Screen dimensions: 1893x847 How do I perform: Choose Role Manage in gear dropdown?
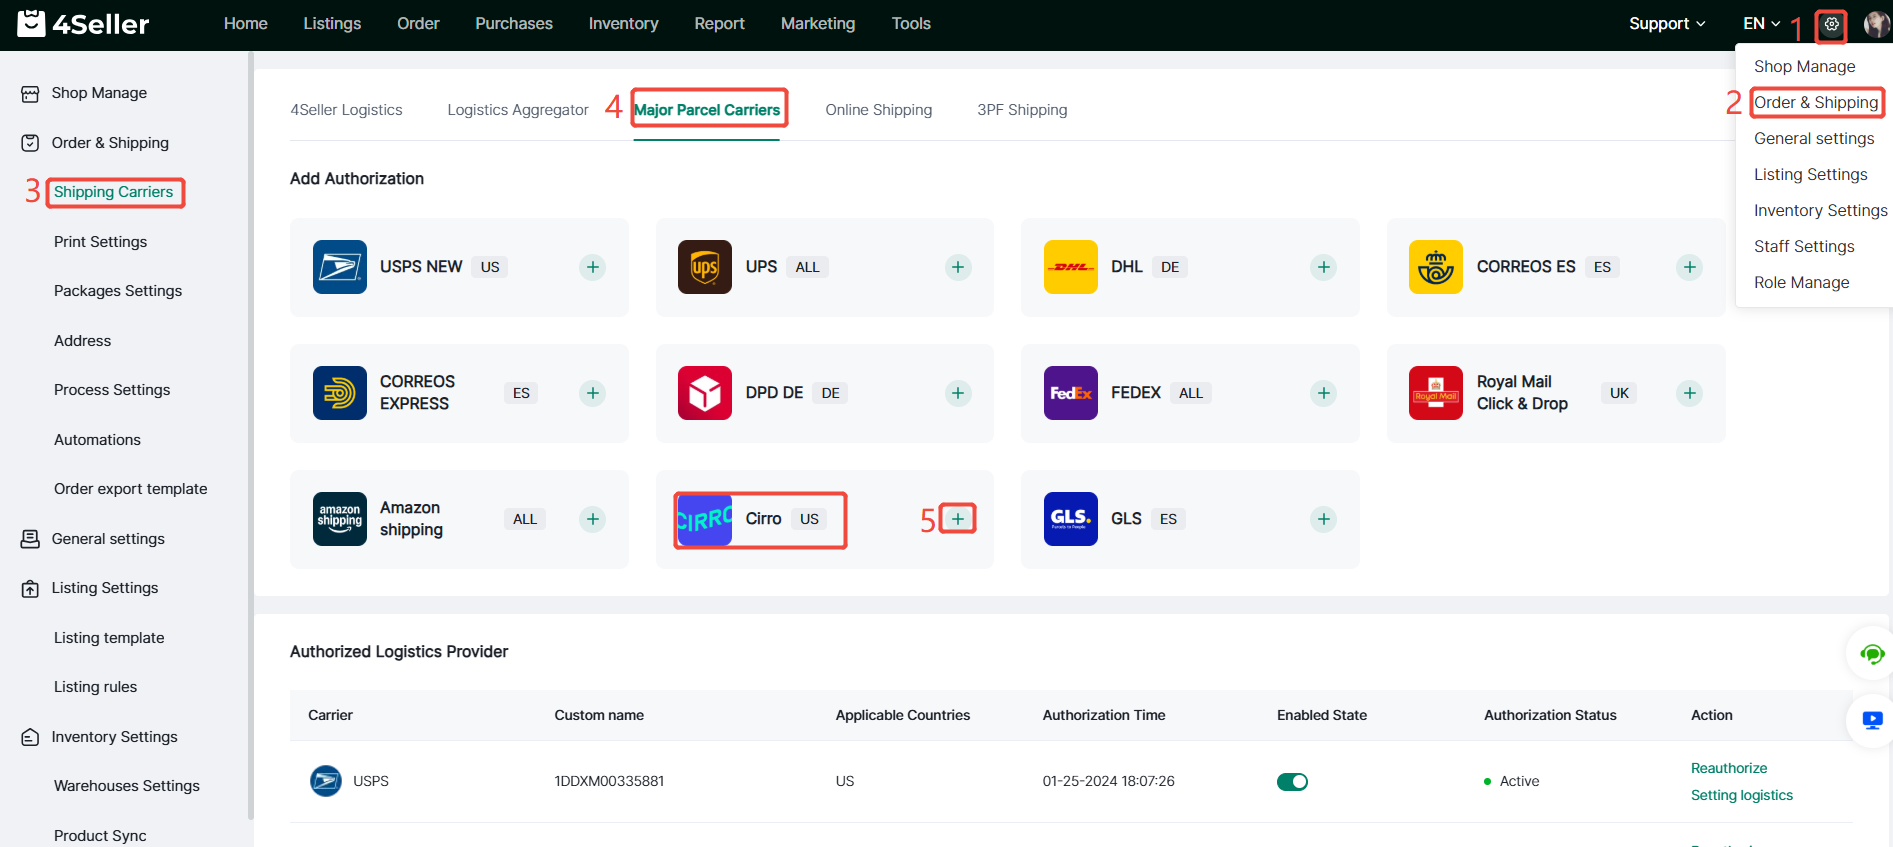tap(1801, 282)
